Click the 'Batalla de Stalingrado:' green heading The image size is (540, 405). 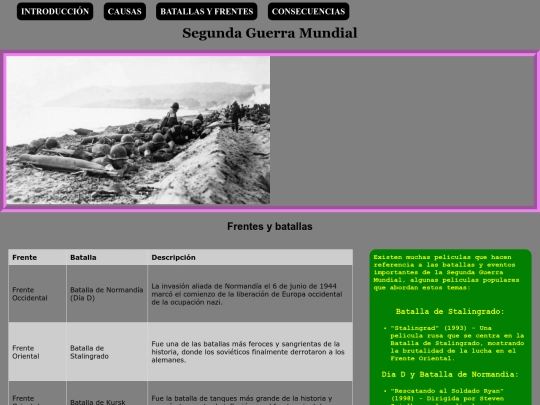(x=450, y=311)
